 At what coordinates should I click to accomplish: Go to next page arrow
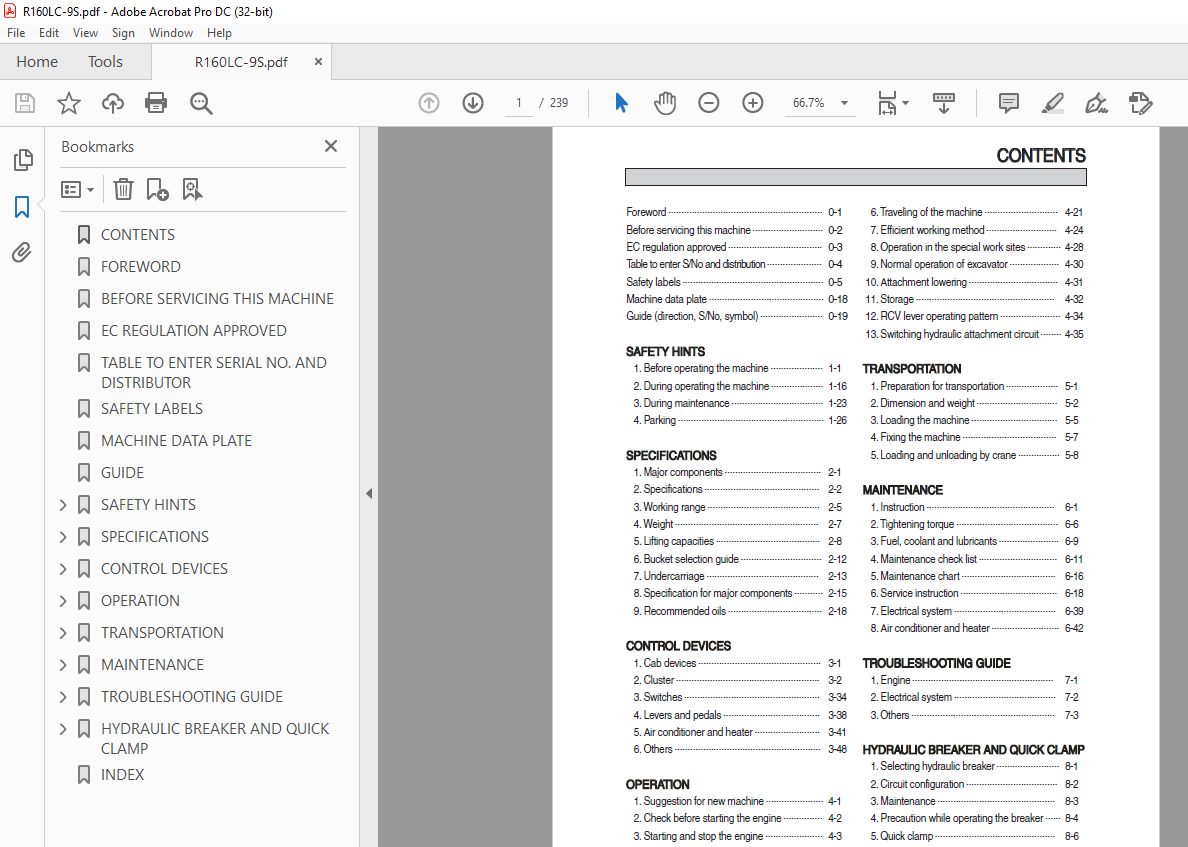pos(473,103)
